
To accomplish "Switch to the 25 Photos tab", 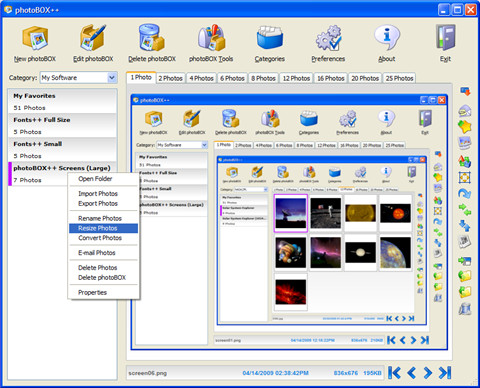I will tap(399, 78).
